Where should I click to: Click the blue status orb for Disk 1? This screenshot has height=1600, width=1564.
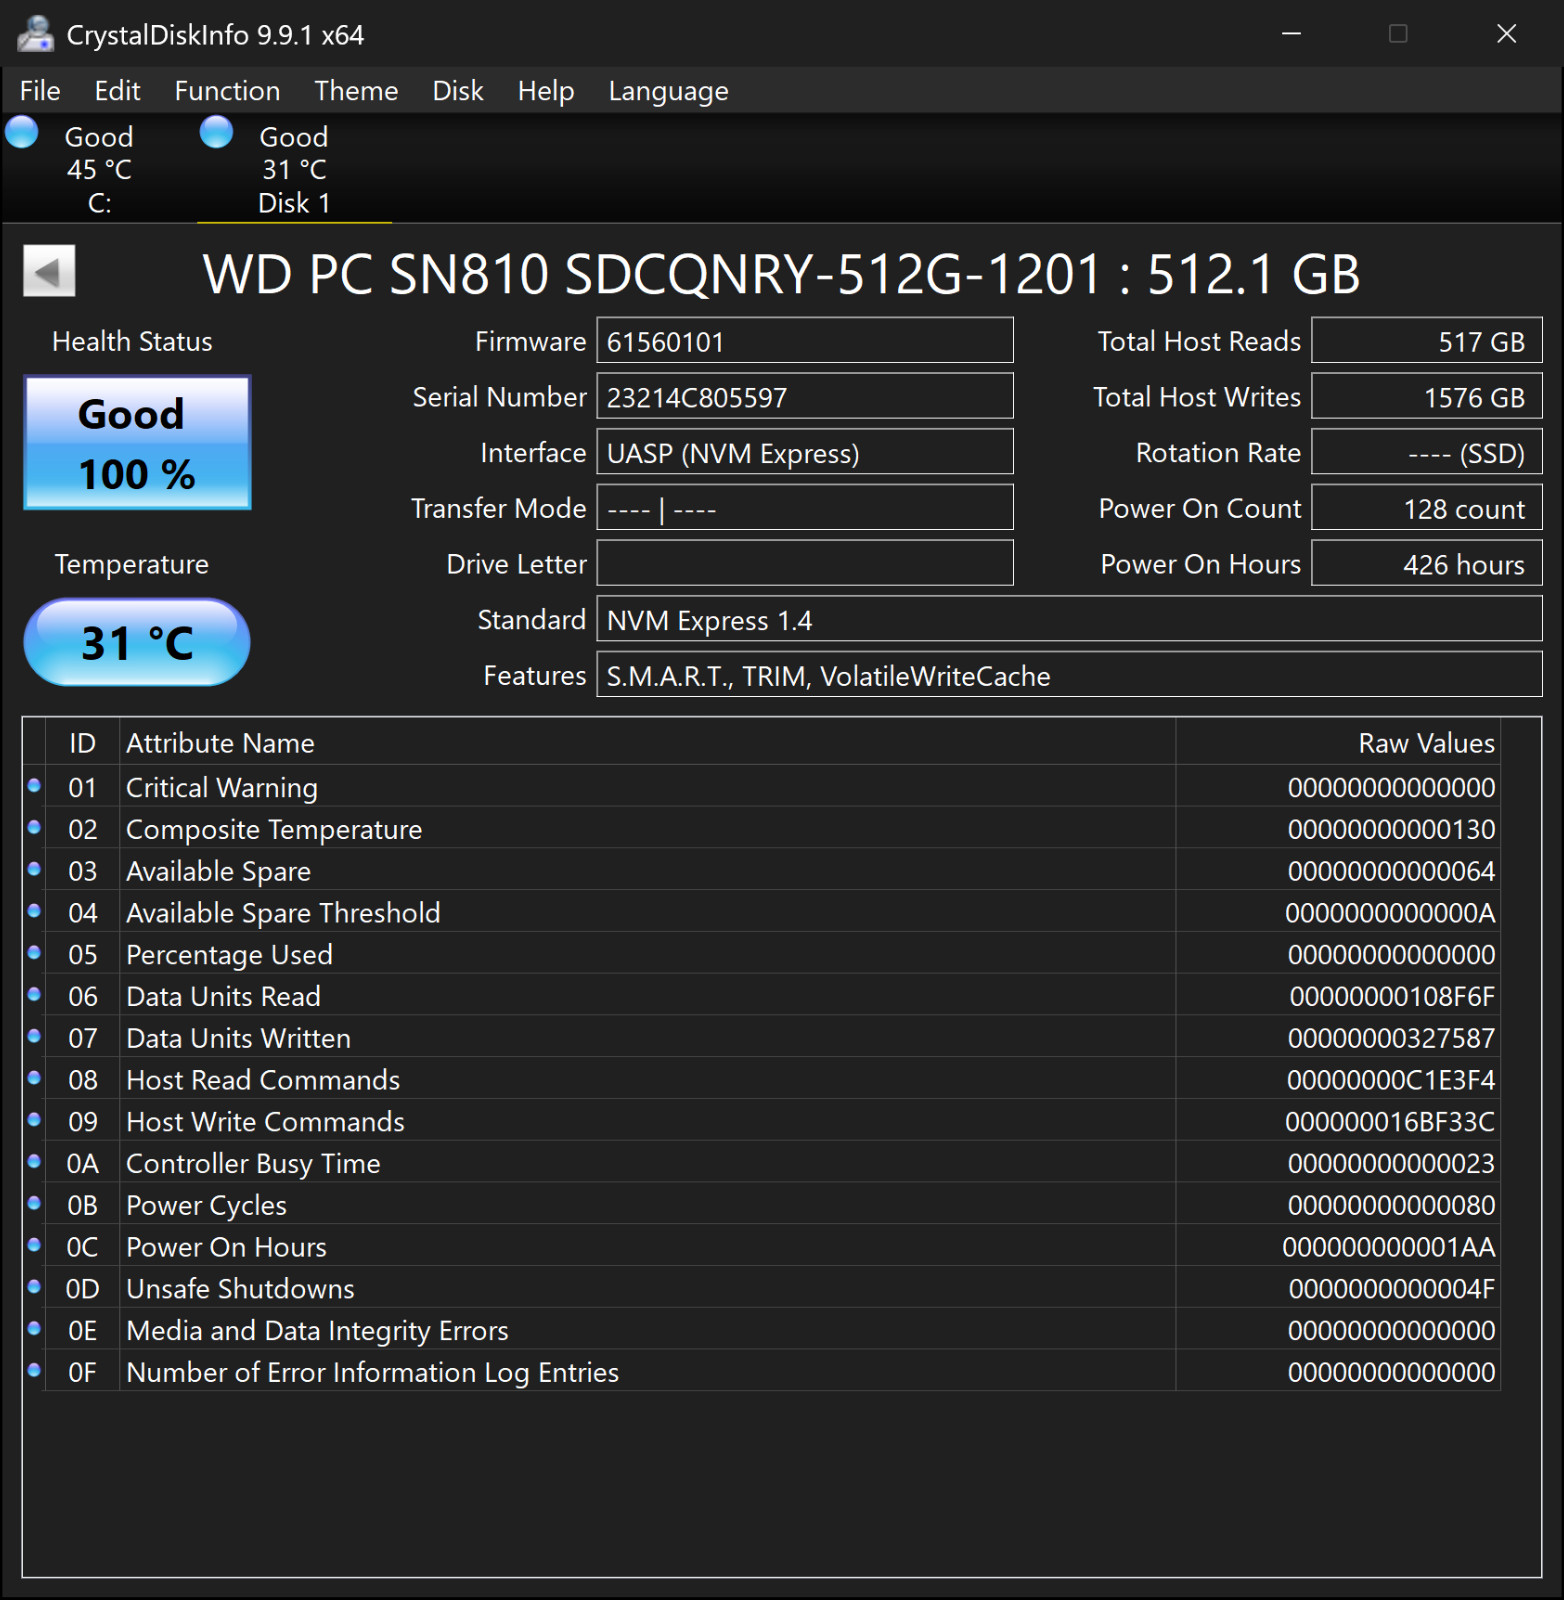coord(216,132)
